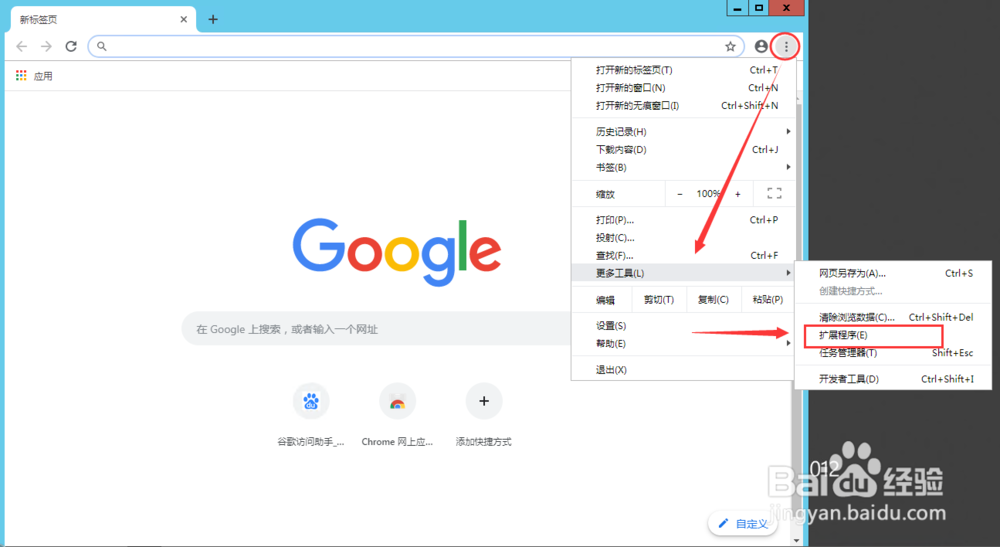Expand 更多工具(L) submenu

[x=684, y=273]
